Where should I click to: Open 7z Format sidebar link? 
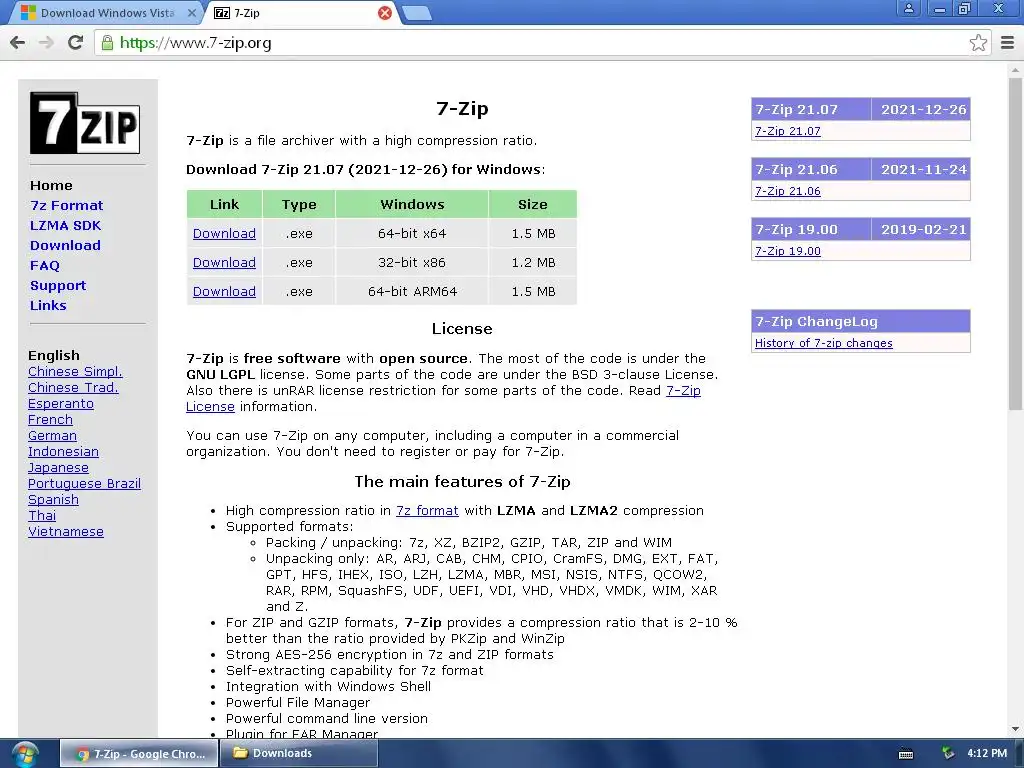pos(67,205)
